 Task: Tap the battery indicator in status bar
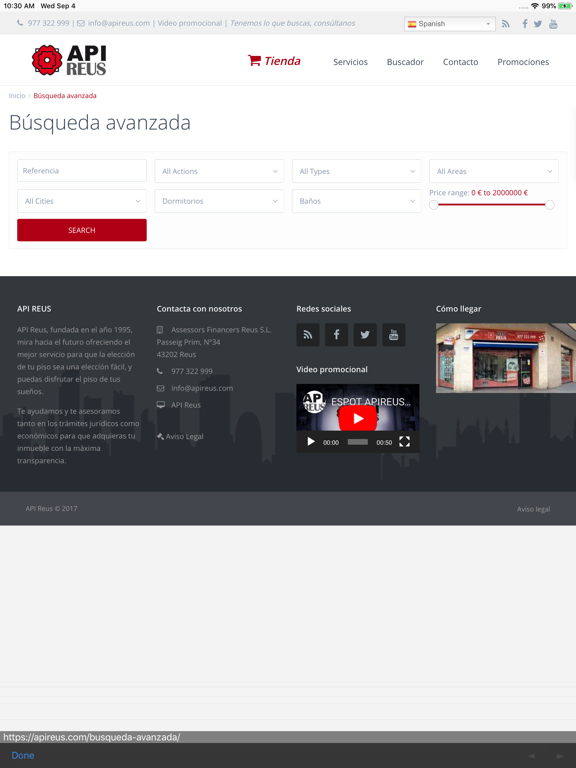coord(564,6)
